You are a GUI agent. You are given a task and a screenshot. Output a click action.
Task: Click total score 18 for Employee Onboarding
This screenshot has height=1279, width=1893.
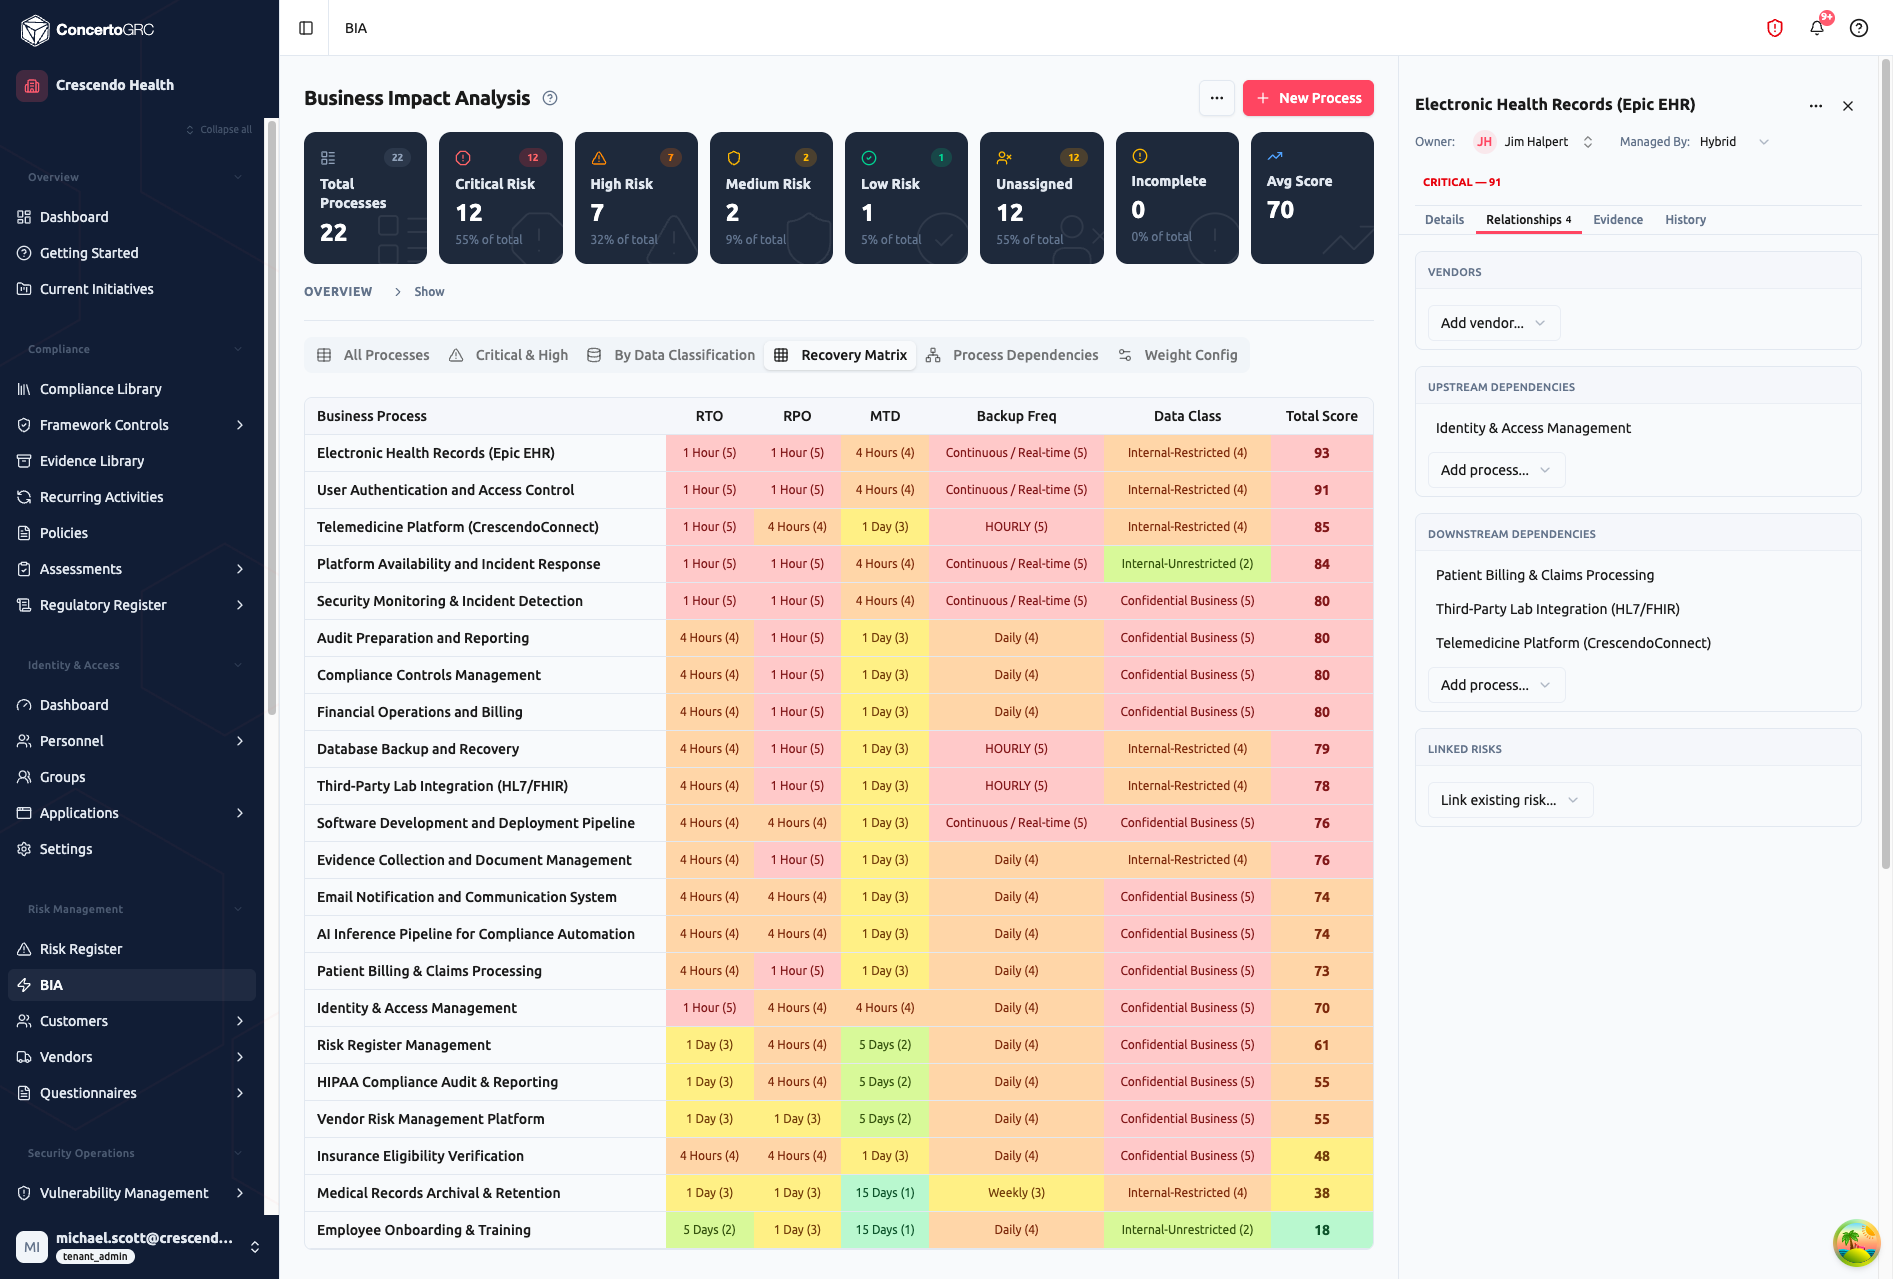(x=1321, y=1230)
